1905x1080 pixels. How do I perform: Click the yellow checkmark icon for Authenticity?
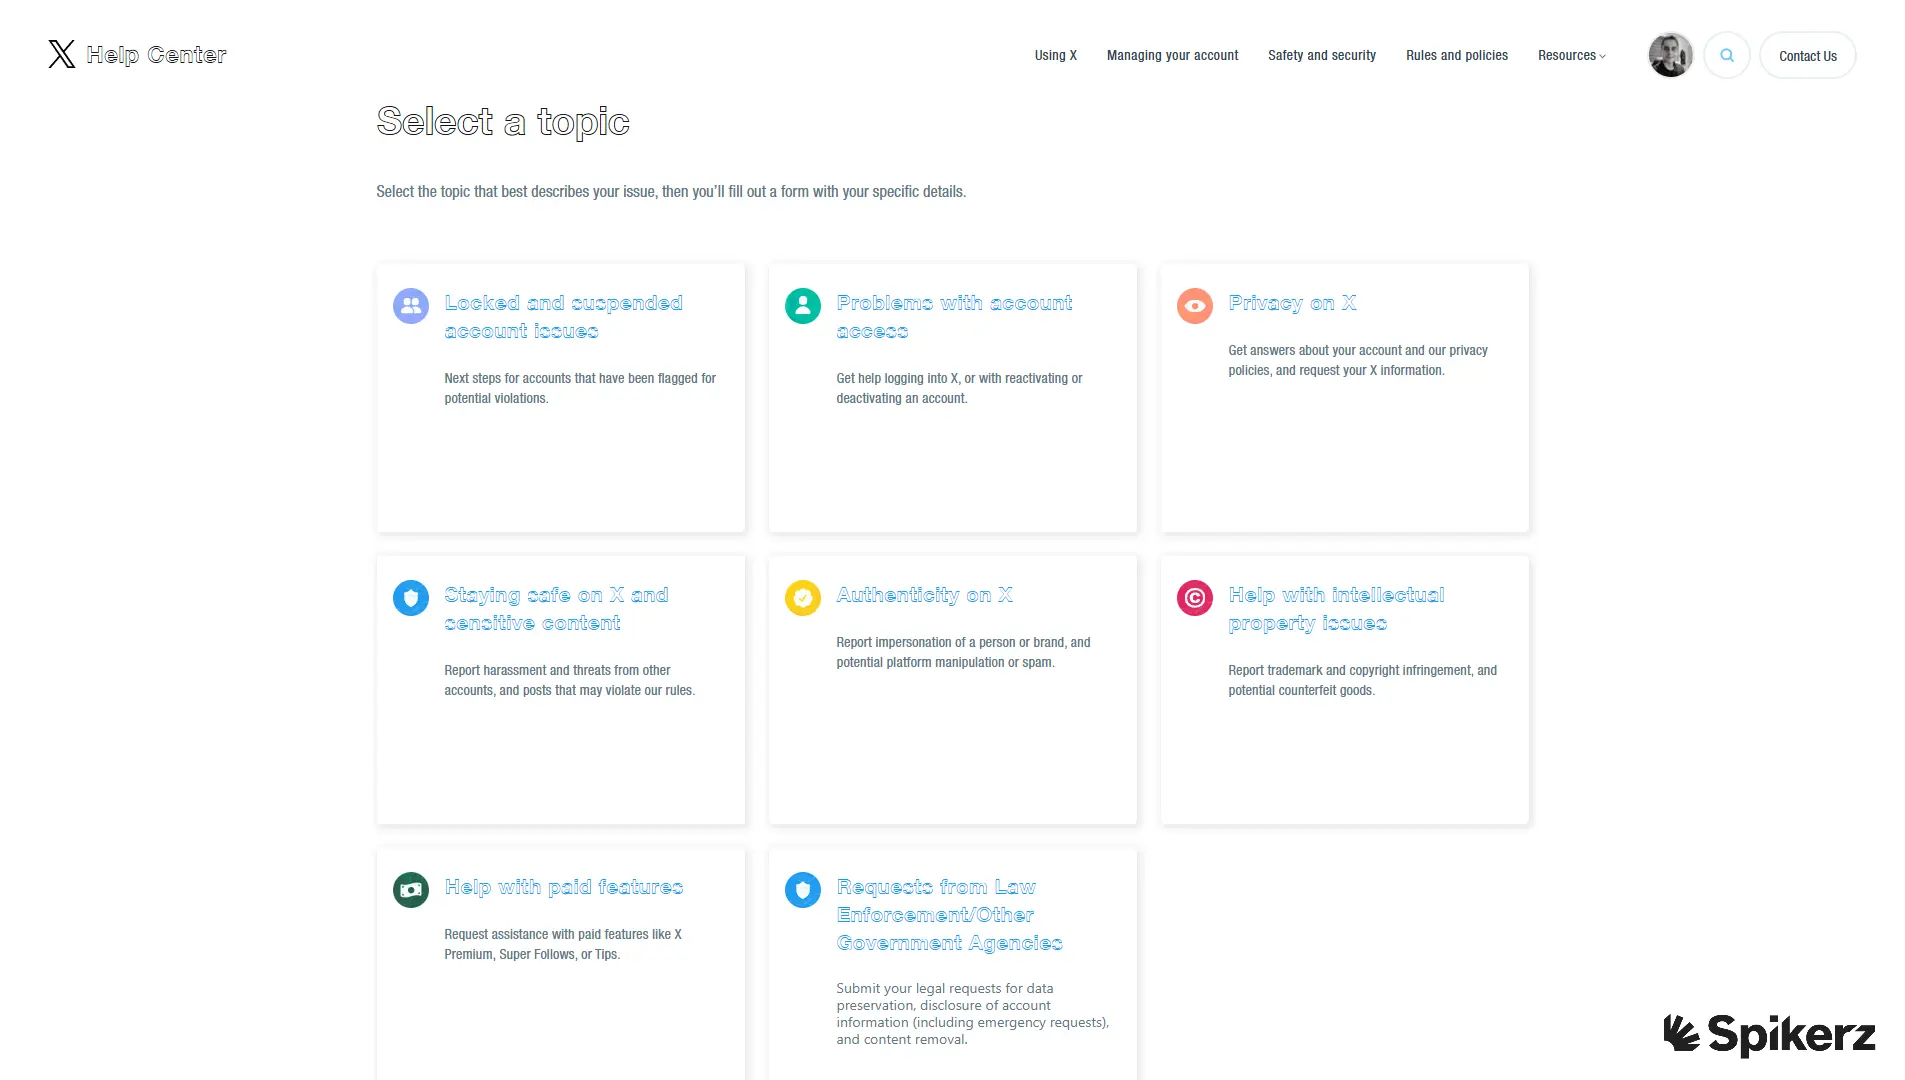tap(803, 598)
